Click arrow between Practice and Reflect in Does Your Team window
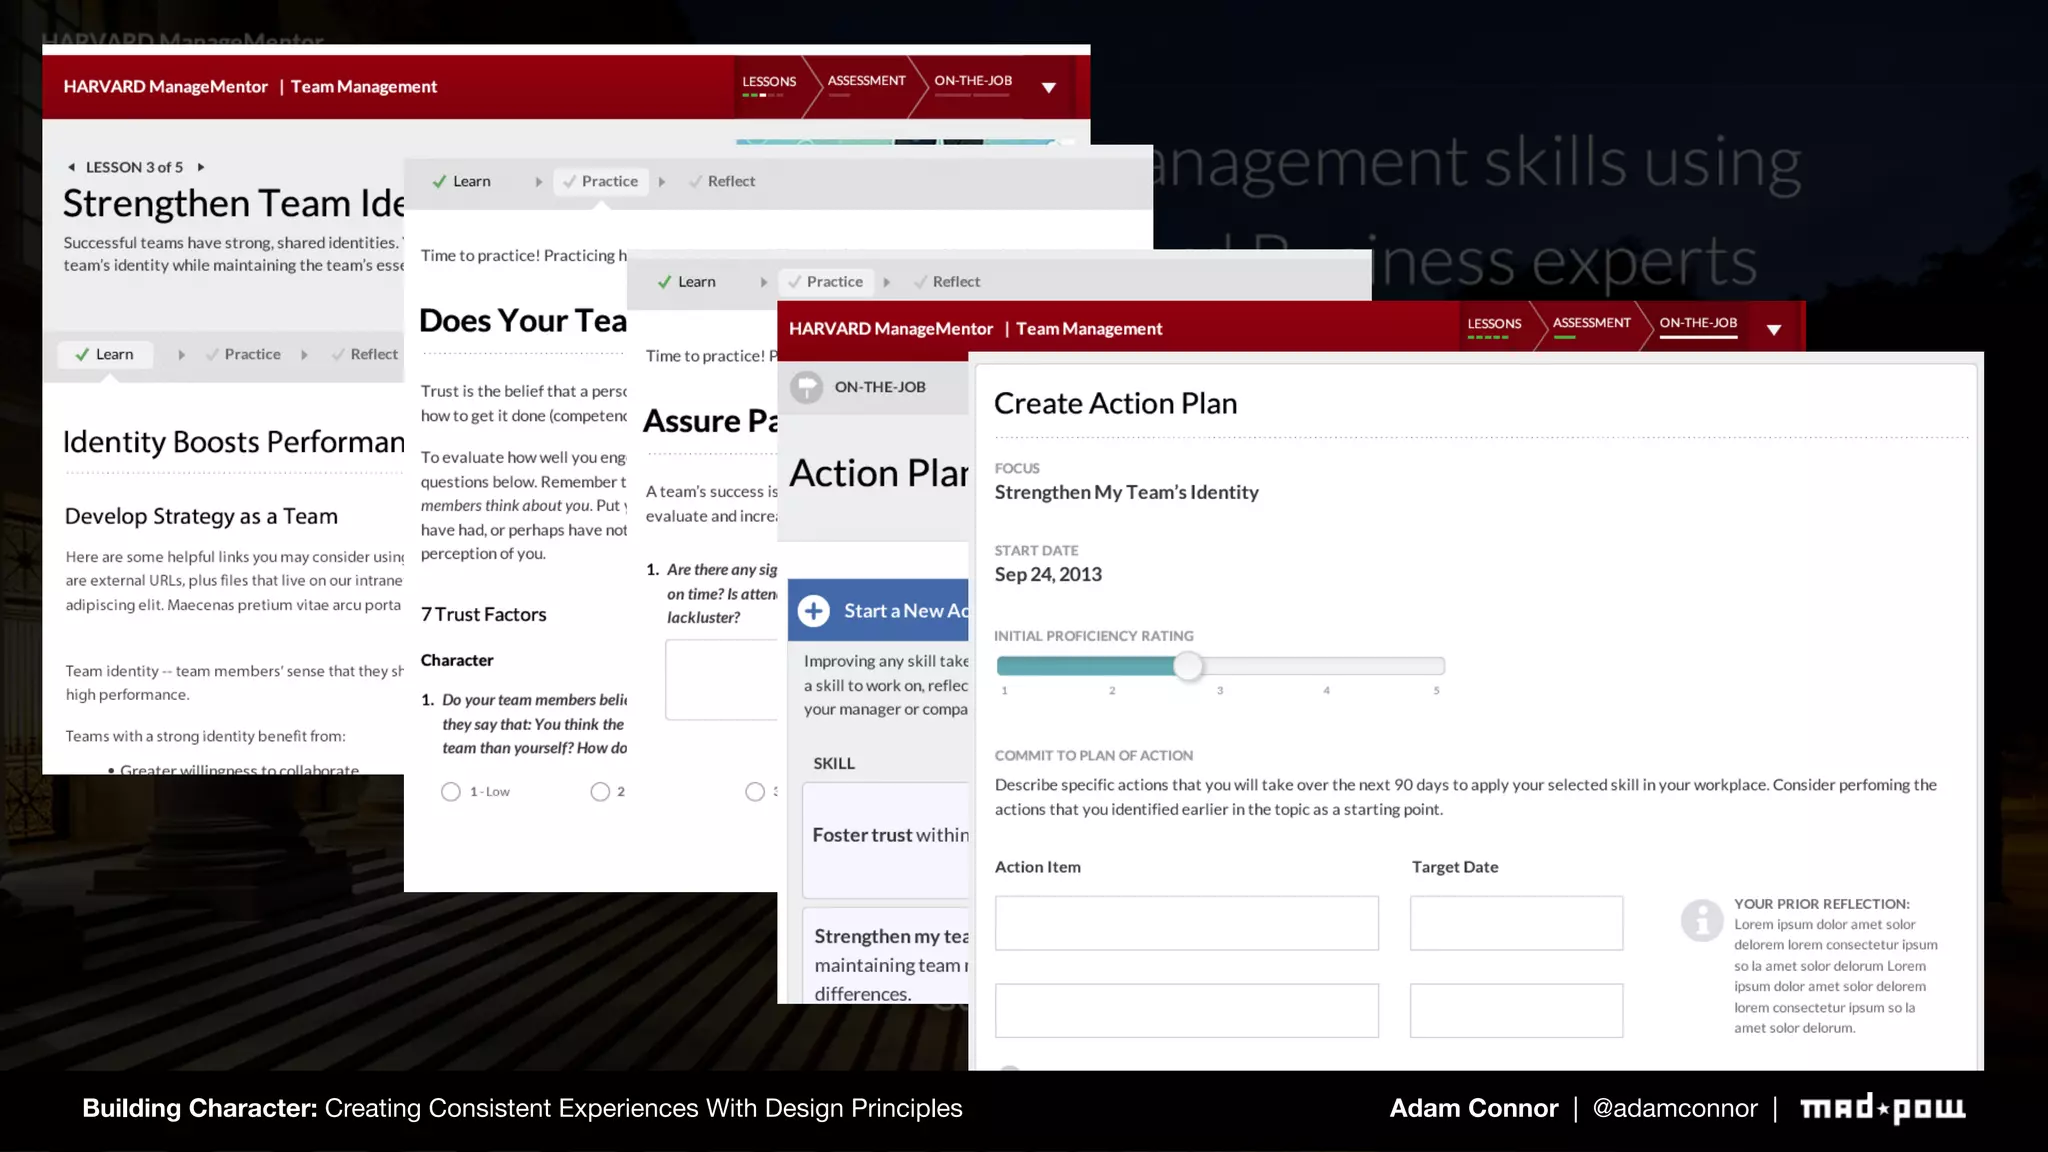The image size is (2048, 1152). coord(662,182)
